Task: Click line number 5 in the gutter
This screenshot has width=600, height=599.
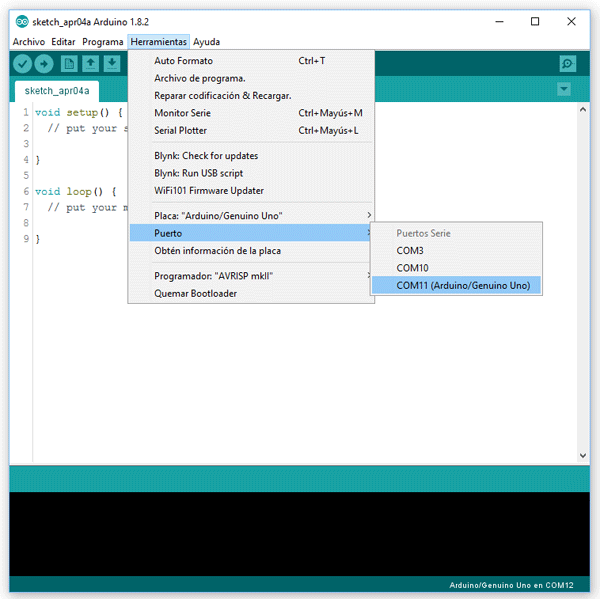Action: coord(26,175)
